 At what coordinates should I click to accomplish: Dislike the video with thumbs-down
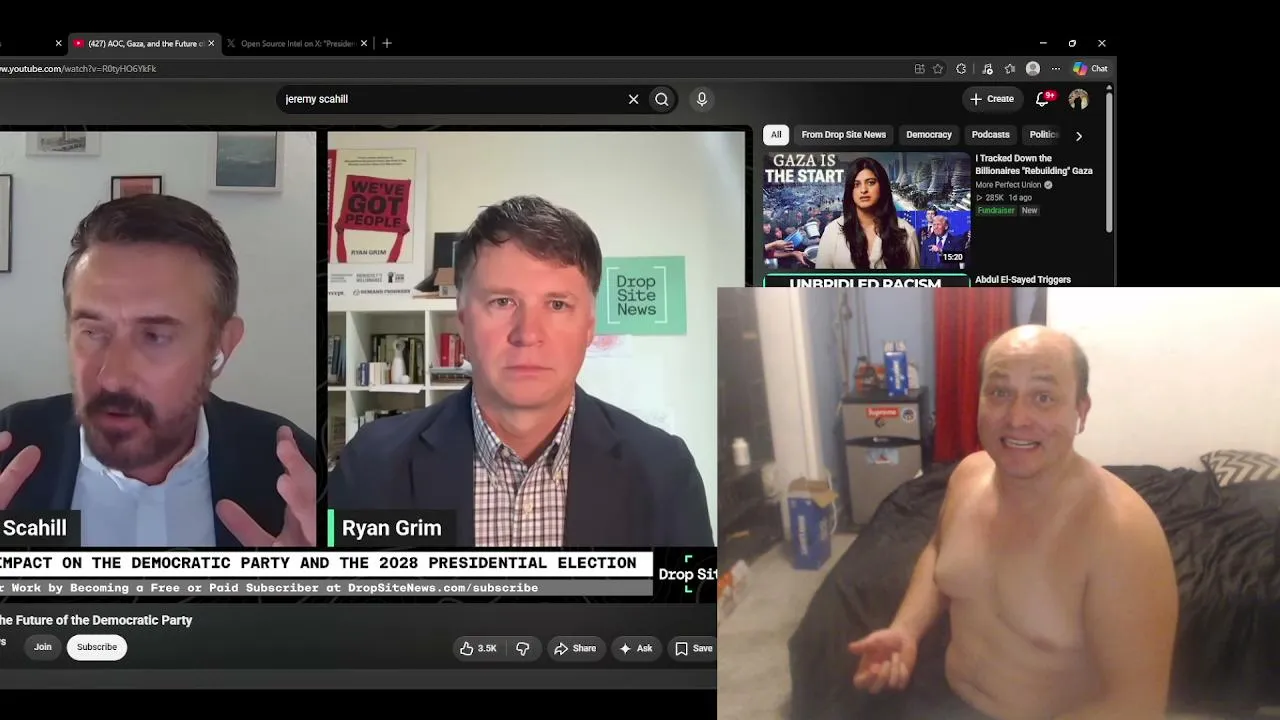(x=522, y=648)
